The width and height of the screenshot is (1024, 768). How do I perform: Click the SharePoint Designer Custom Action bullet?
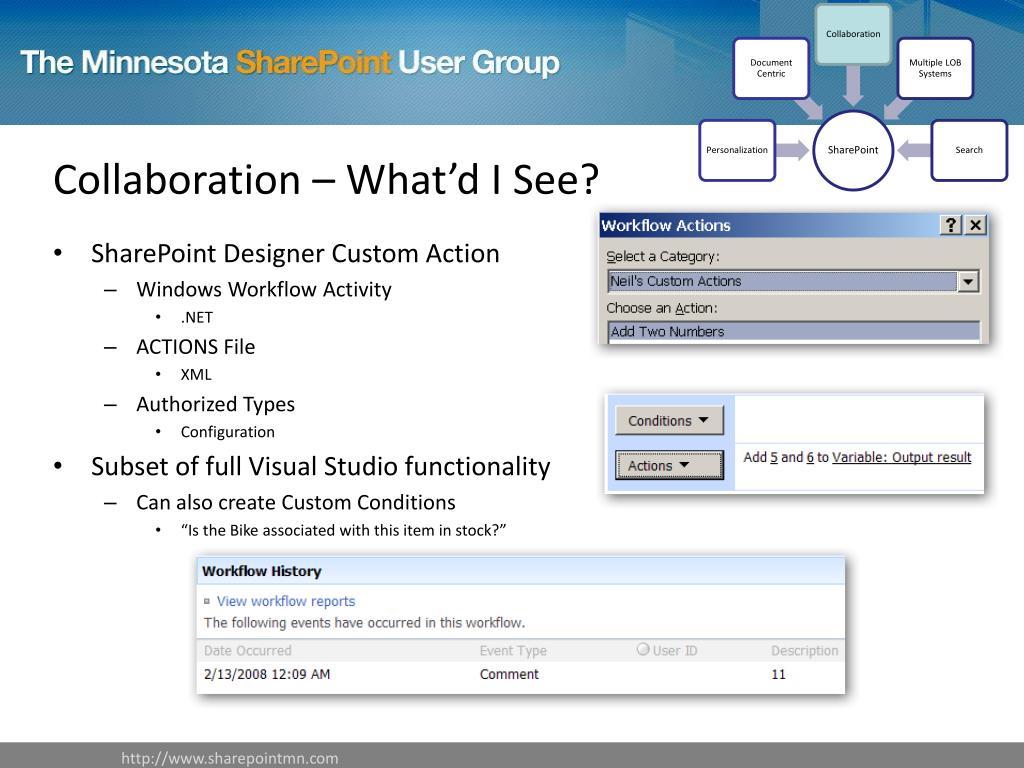(x=295, y=253)
